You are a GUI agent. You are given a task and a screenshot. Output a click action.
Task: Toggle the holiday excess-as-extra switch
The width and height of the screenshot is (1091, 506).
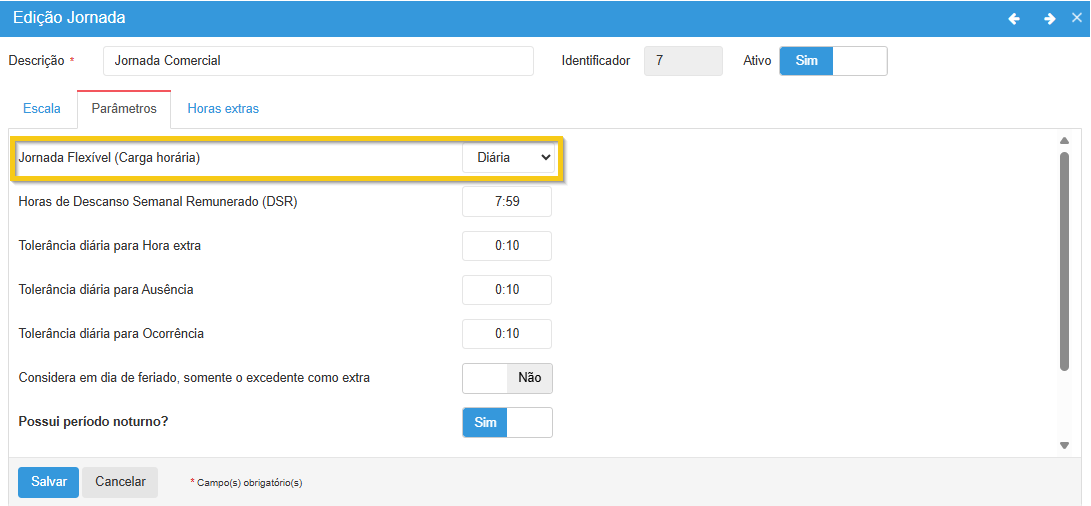tap(507, 378)
